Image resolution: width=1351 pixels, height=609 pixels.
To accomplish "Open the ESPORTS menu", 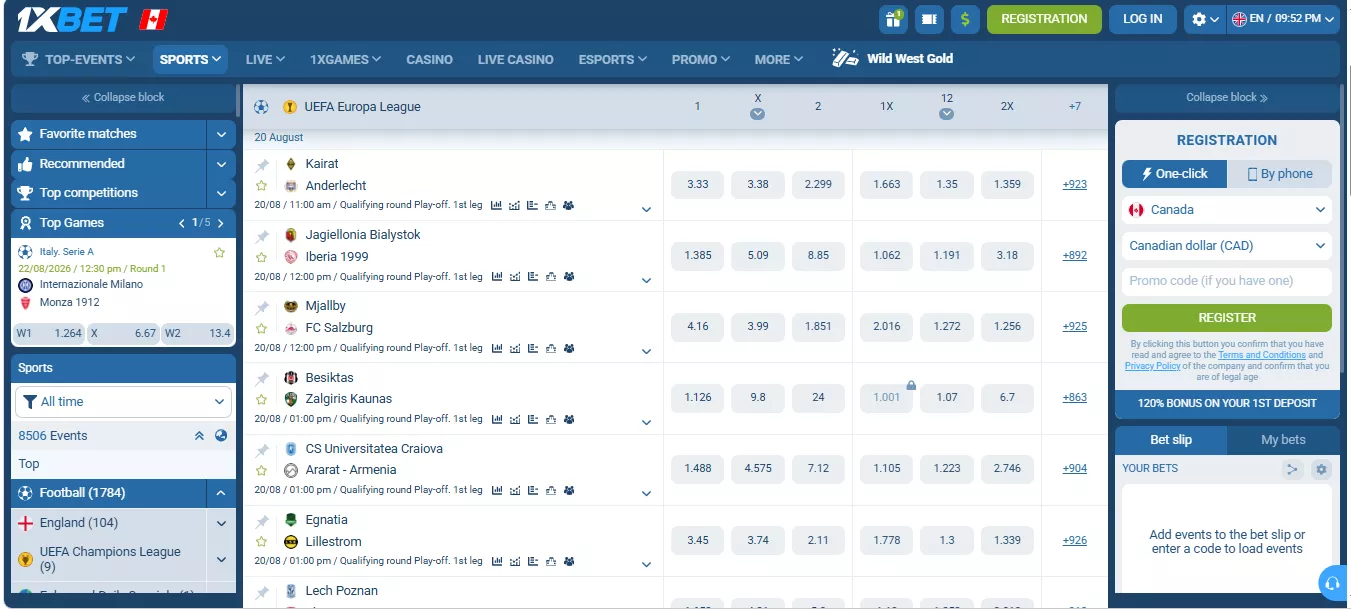I will click(x=612, y=59).
